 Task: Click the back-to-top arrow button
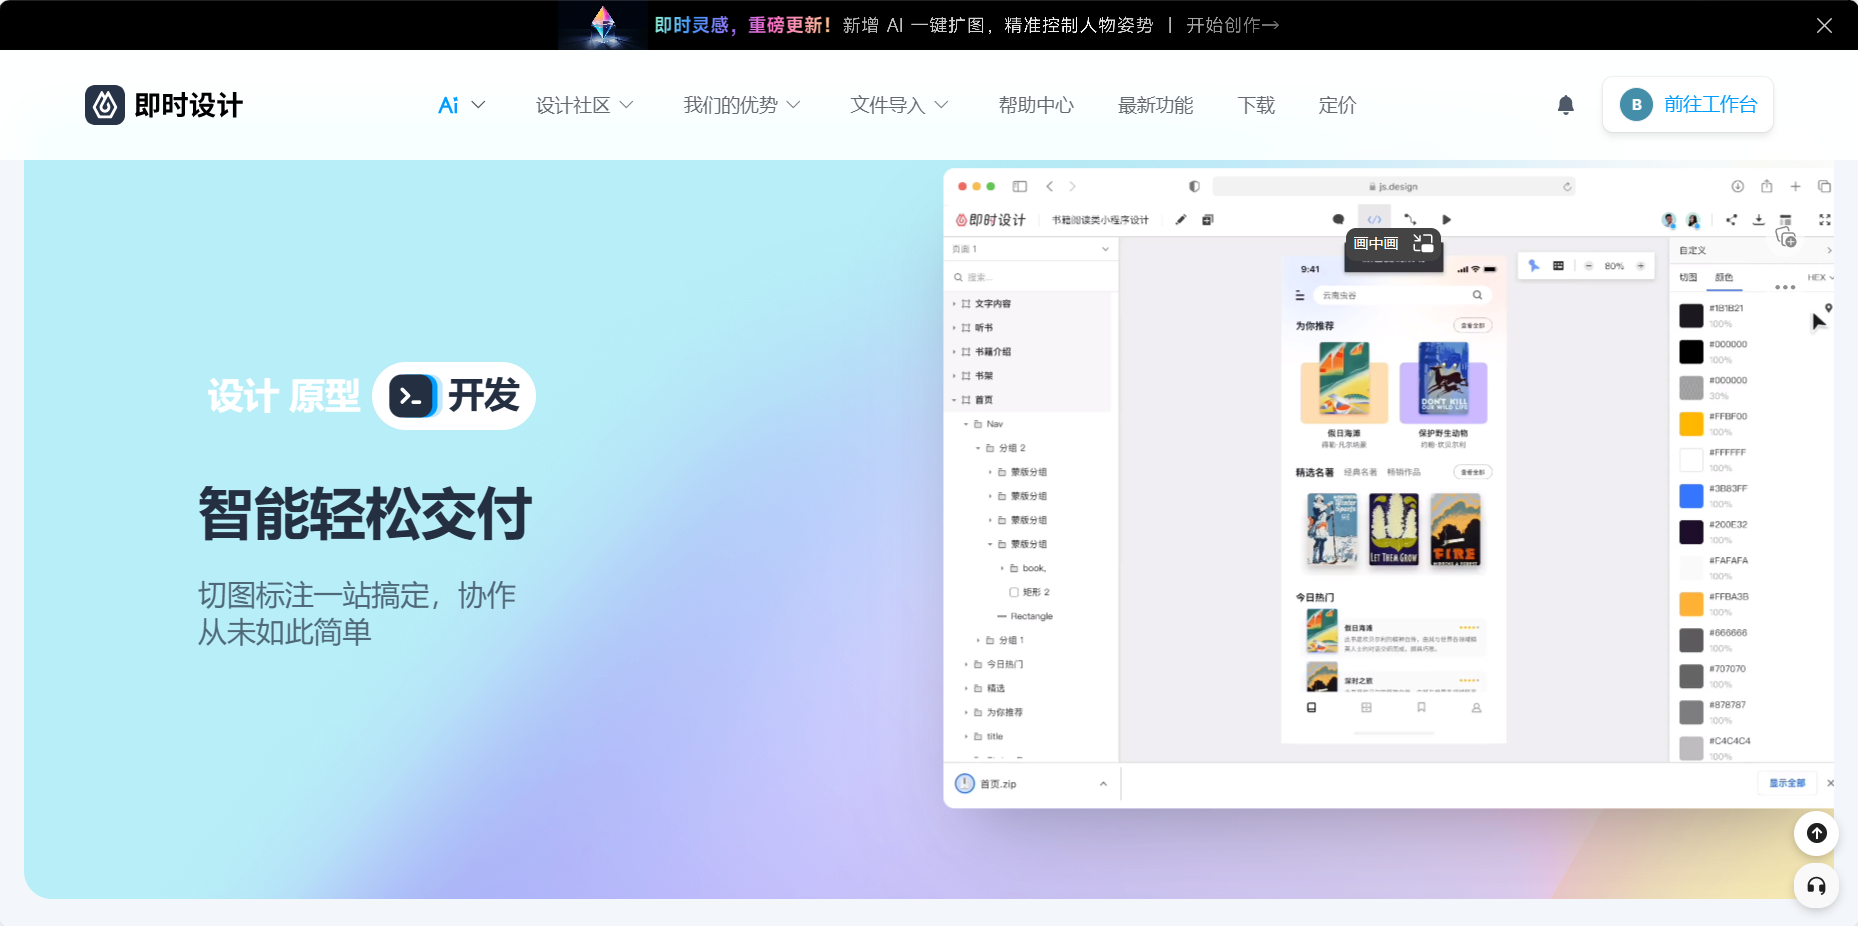point(1817,833)
